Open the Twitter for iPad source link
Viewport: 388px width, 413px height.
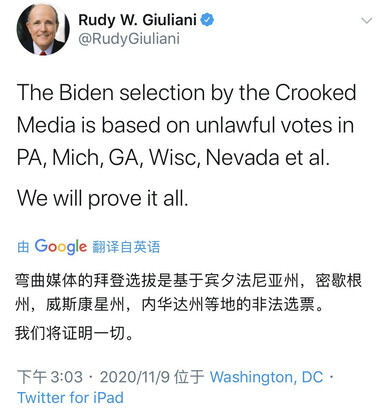(70, 397)
